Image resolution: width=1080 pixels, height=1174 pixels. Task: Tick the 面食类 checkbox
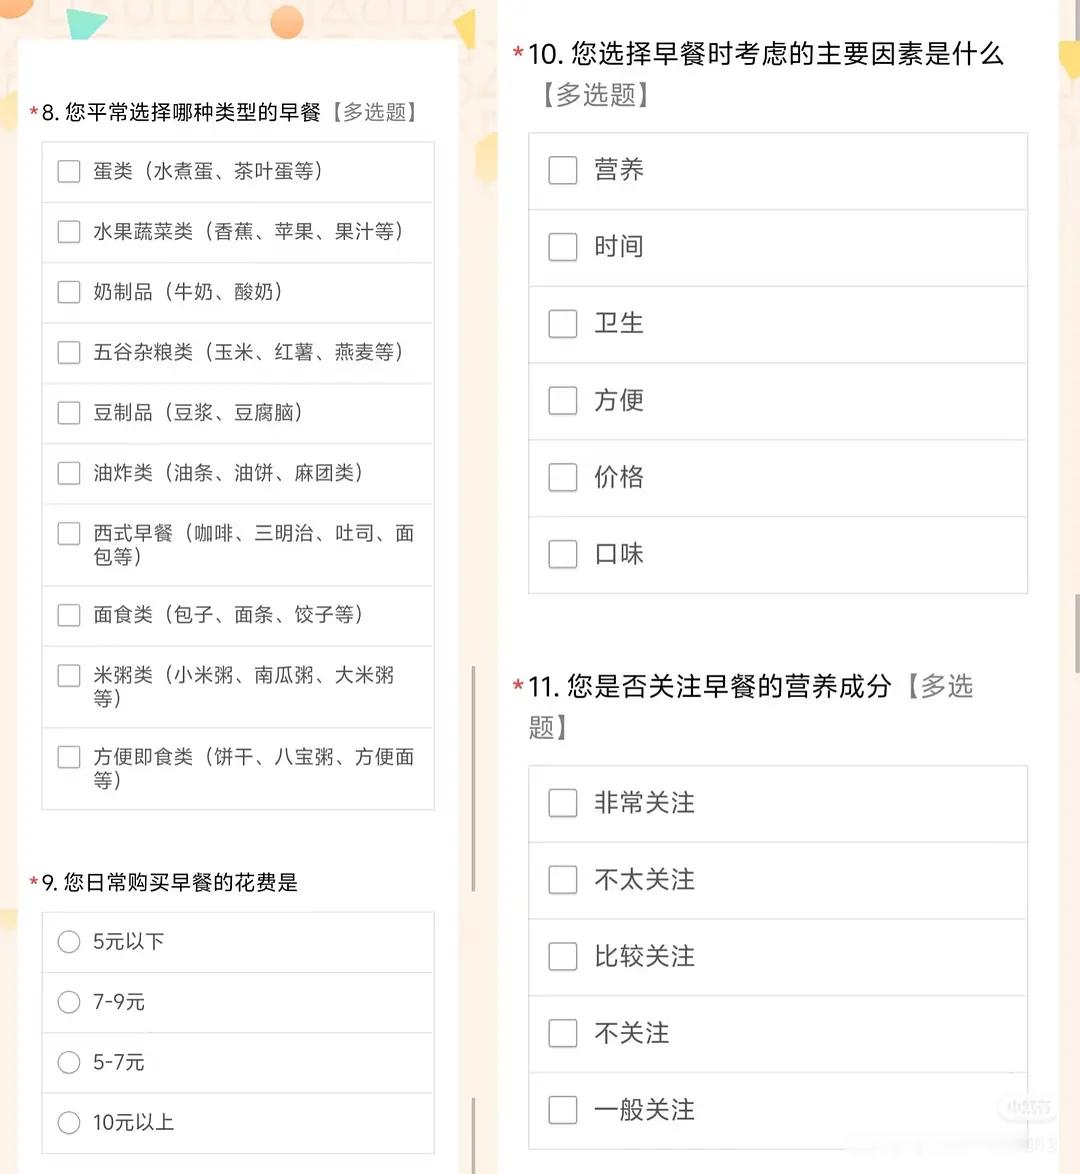[69, 615]
